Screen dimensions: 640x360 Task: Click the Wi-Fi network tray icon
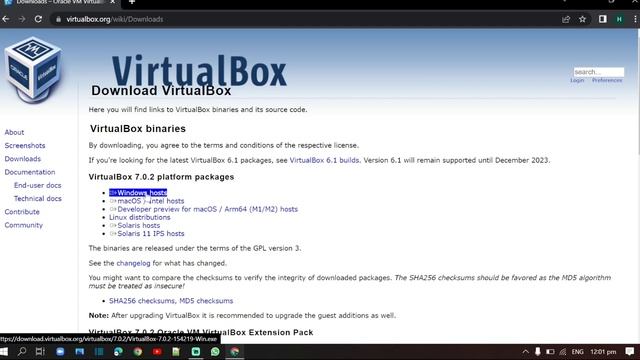(563, 351)
